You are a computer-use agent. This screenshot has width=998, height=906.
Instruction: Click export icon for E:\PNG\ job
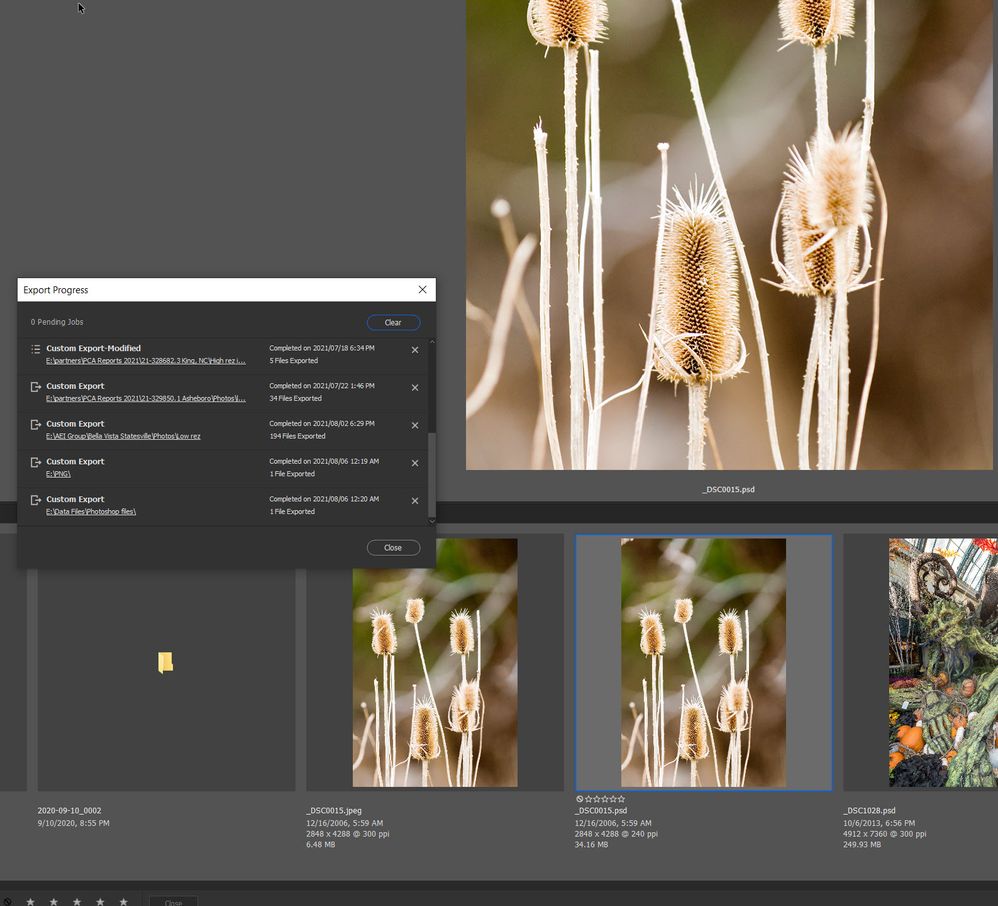(x=35, y=463)
